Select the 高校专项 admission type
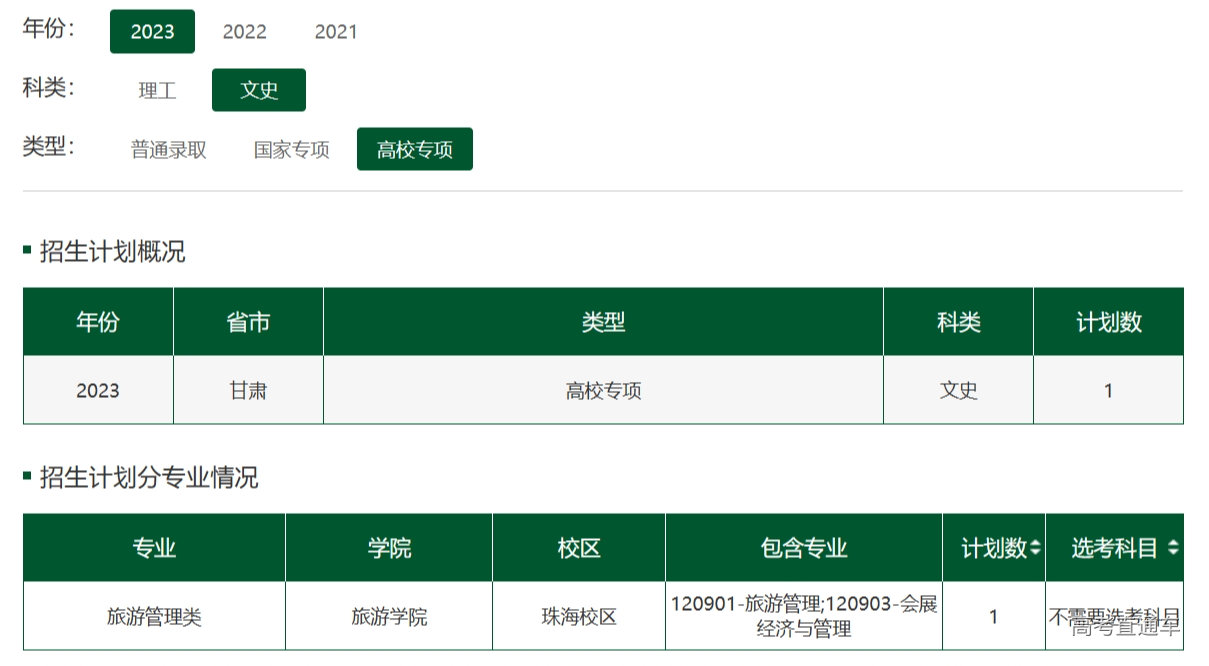 click(x=414, y=149)
